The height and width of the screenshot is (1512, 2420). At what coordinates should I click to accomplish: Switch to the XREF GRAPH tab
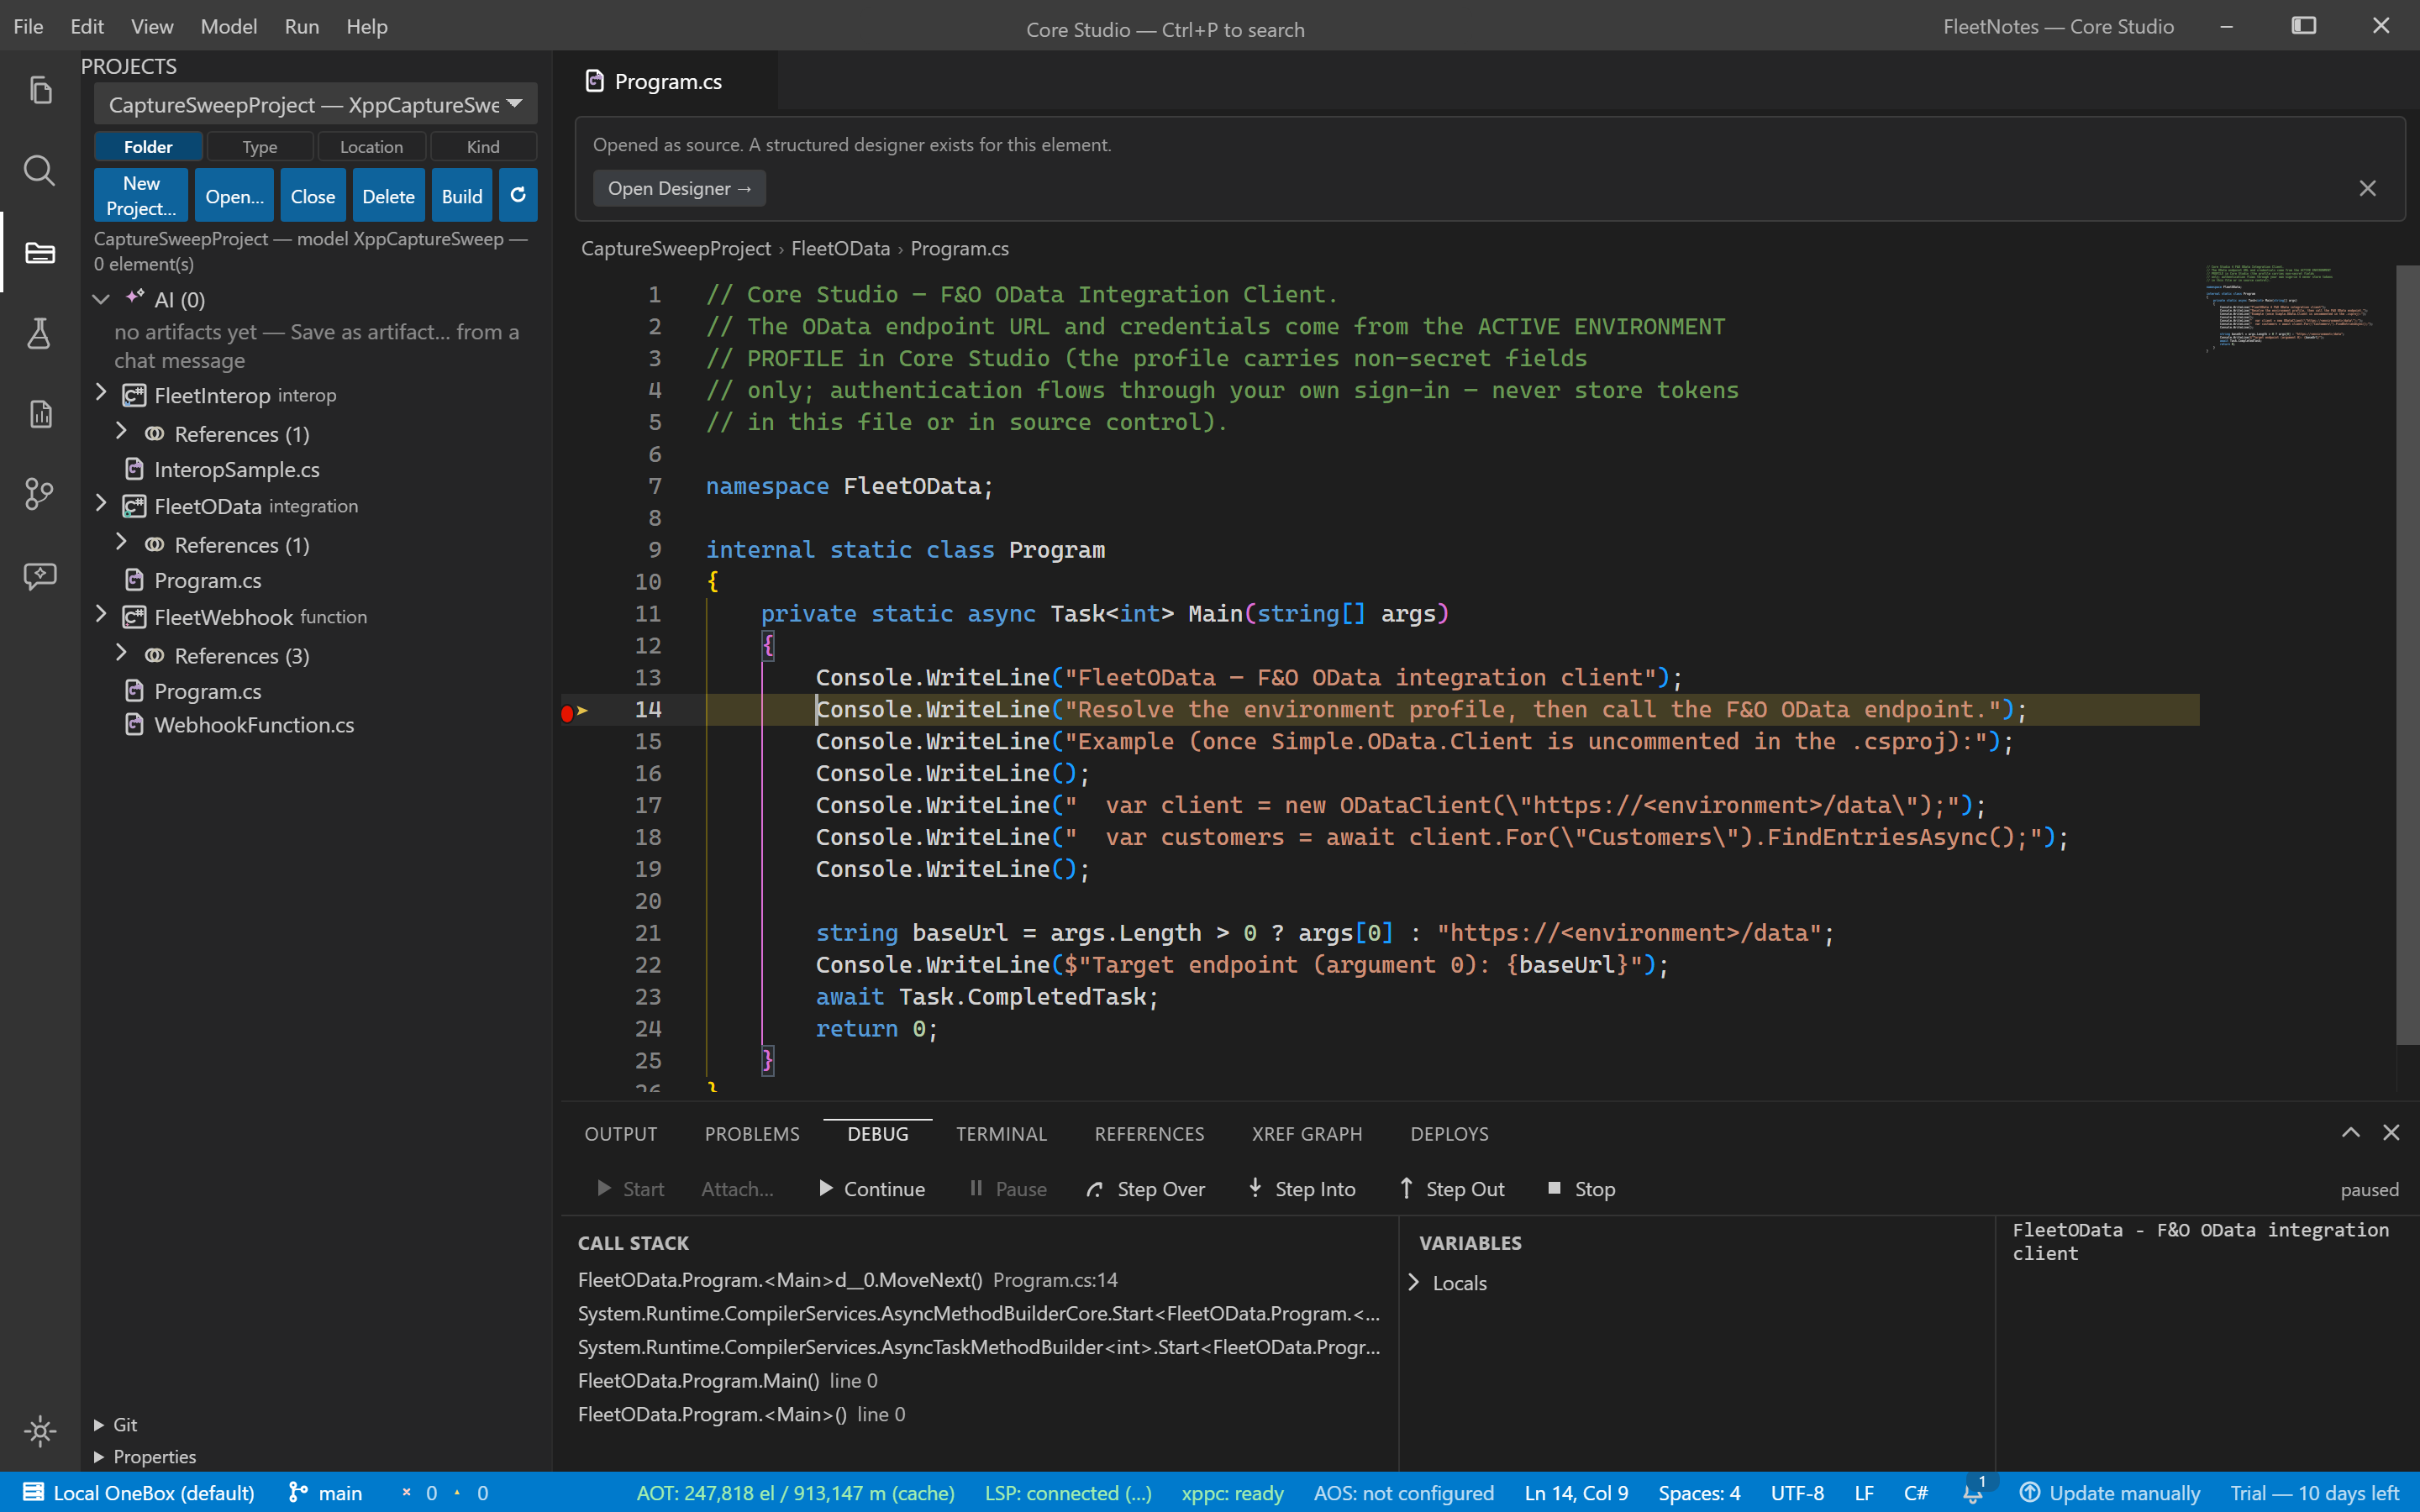click(x=1307, y=1133)
